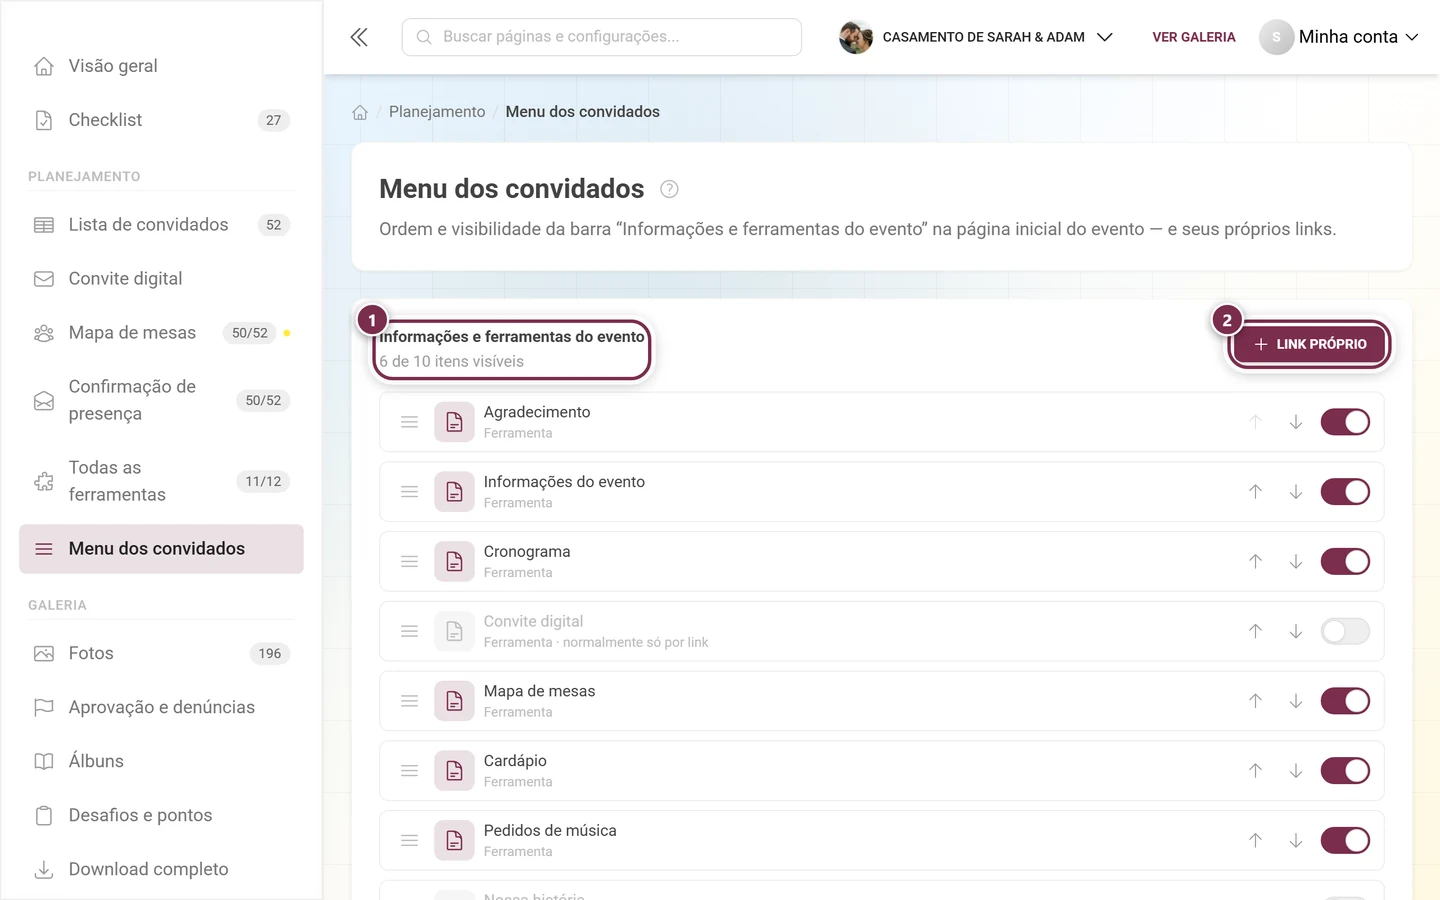The width and height of the screenshot is (1440, 900).
Task: Click the Ver galeria link
Action: click(x=1194, y=37)
